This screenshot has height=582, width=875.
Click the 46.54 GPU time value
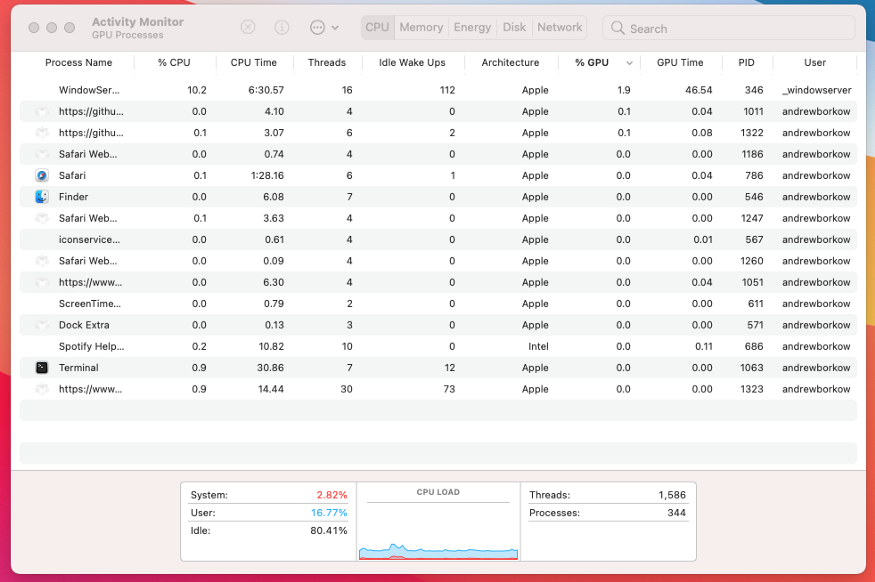tap(699, 90)
